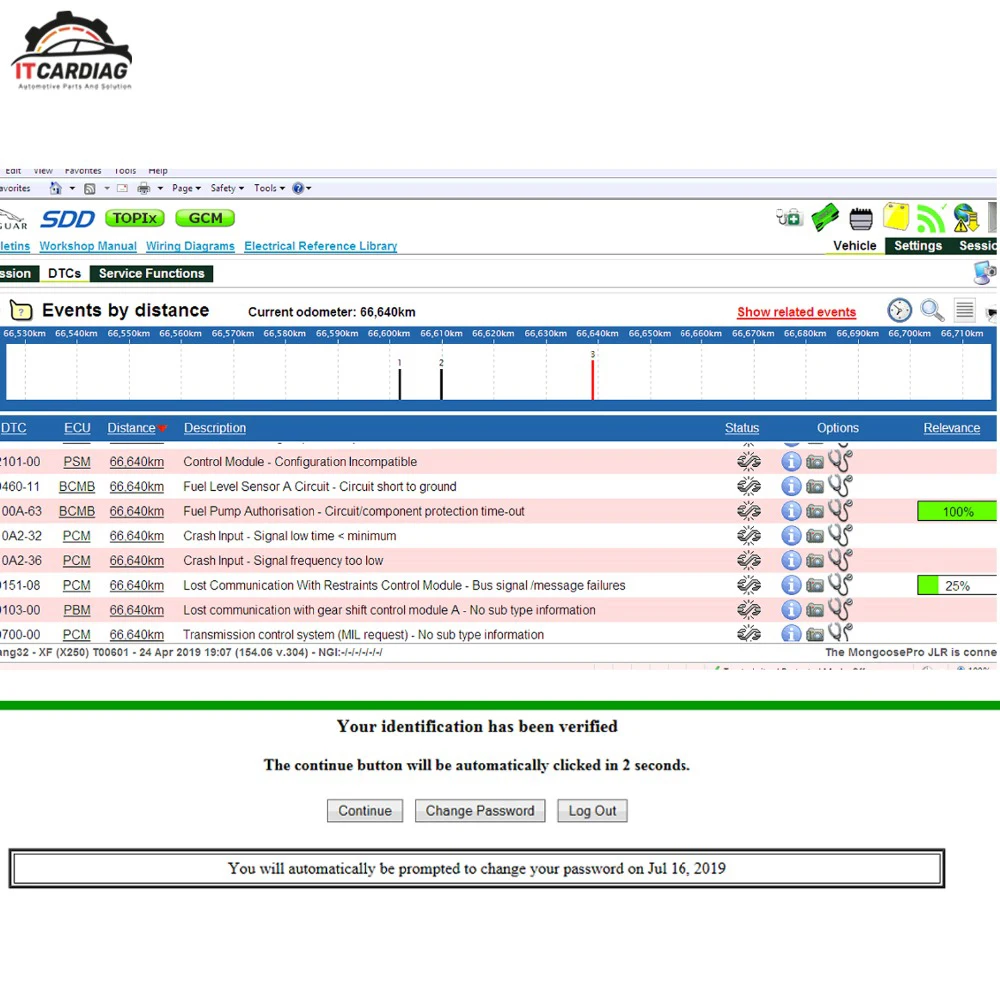
Task: Click the folder help icon beside Events by distance
Action: coord(21,311)
